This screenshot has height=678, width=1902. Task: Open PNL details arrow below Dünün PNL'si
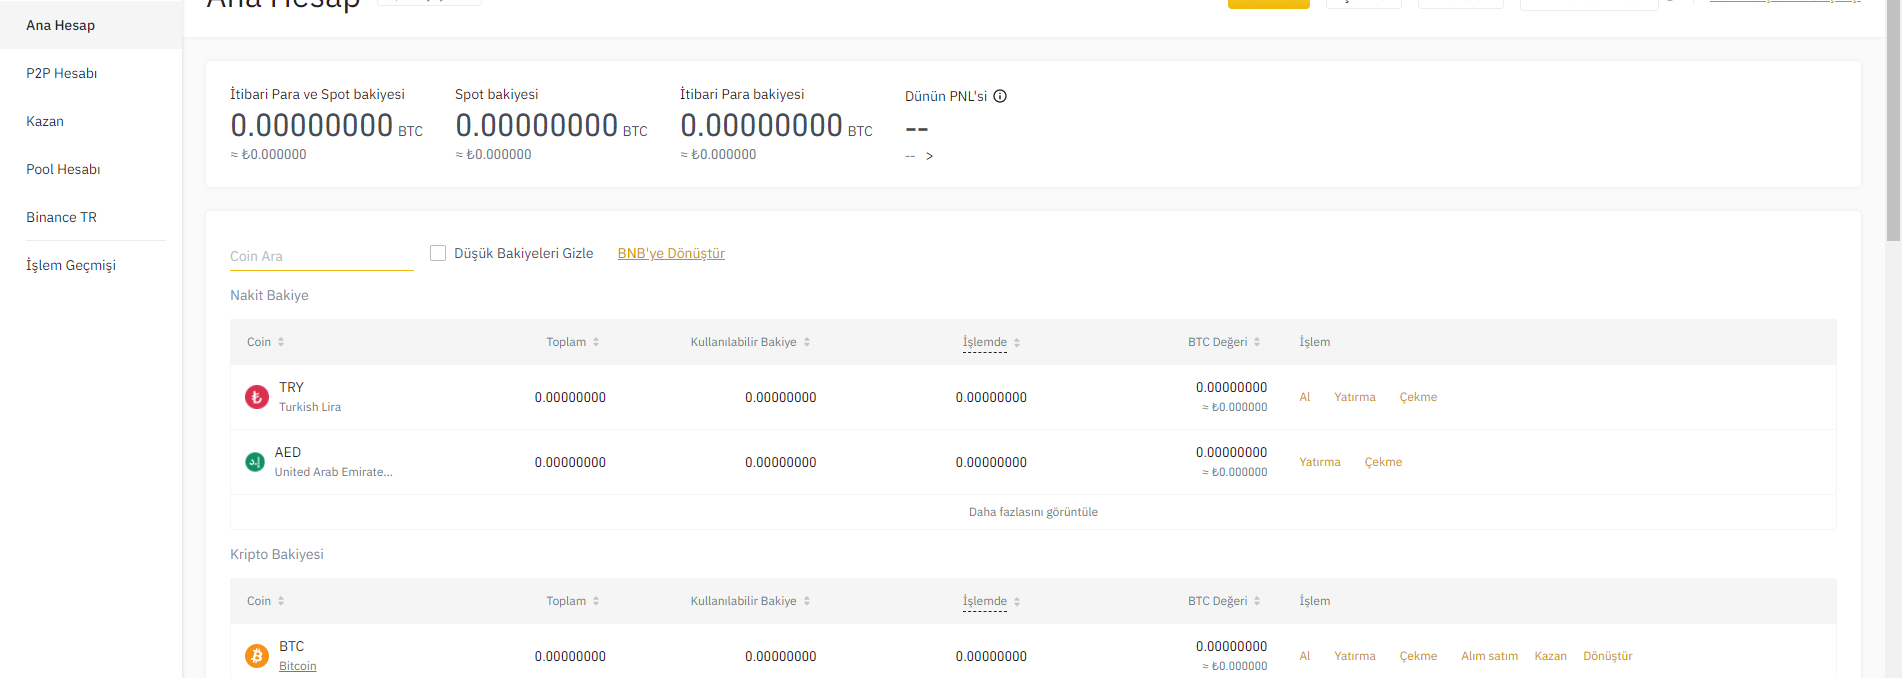coord(929,156)
